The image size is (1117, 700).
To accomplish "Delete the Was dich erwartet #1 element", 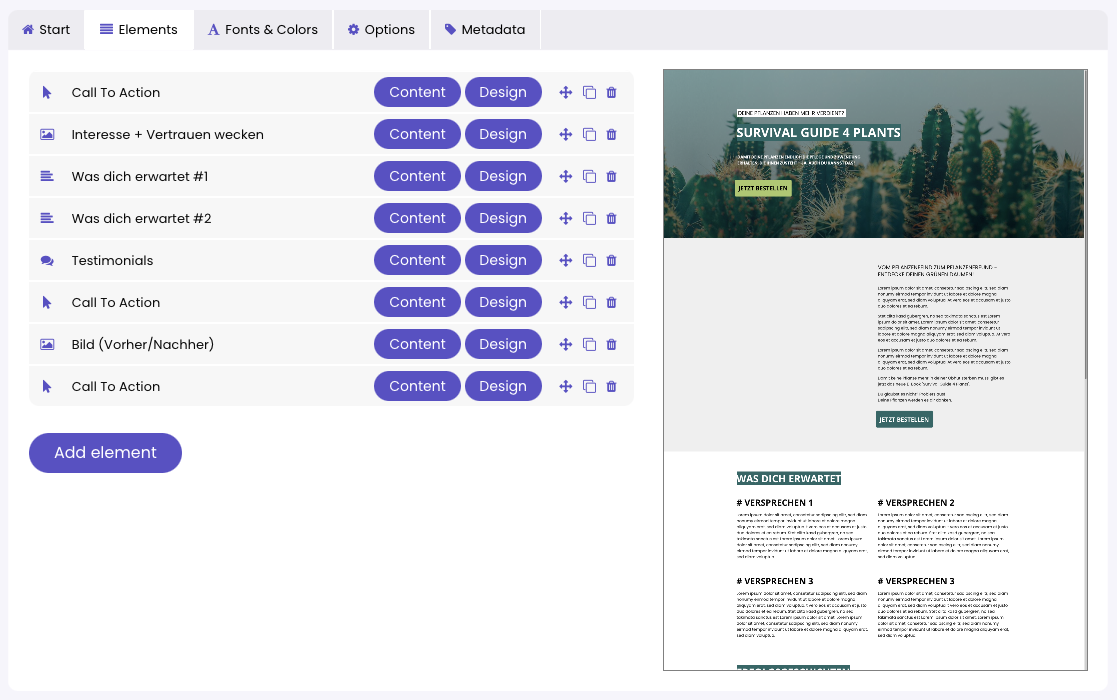I will point(612,177).
